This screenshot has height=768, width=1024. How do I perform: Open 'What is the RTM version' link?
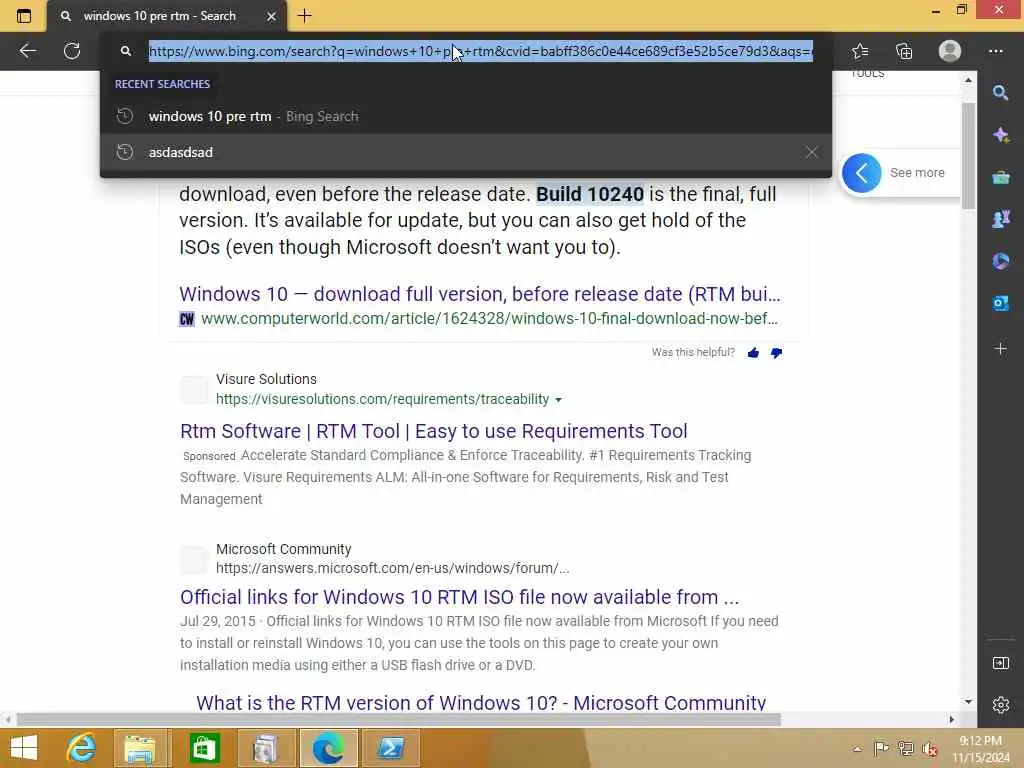pyautogui.click(x=481, y=703)
